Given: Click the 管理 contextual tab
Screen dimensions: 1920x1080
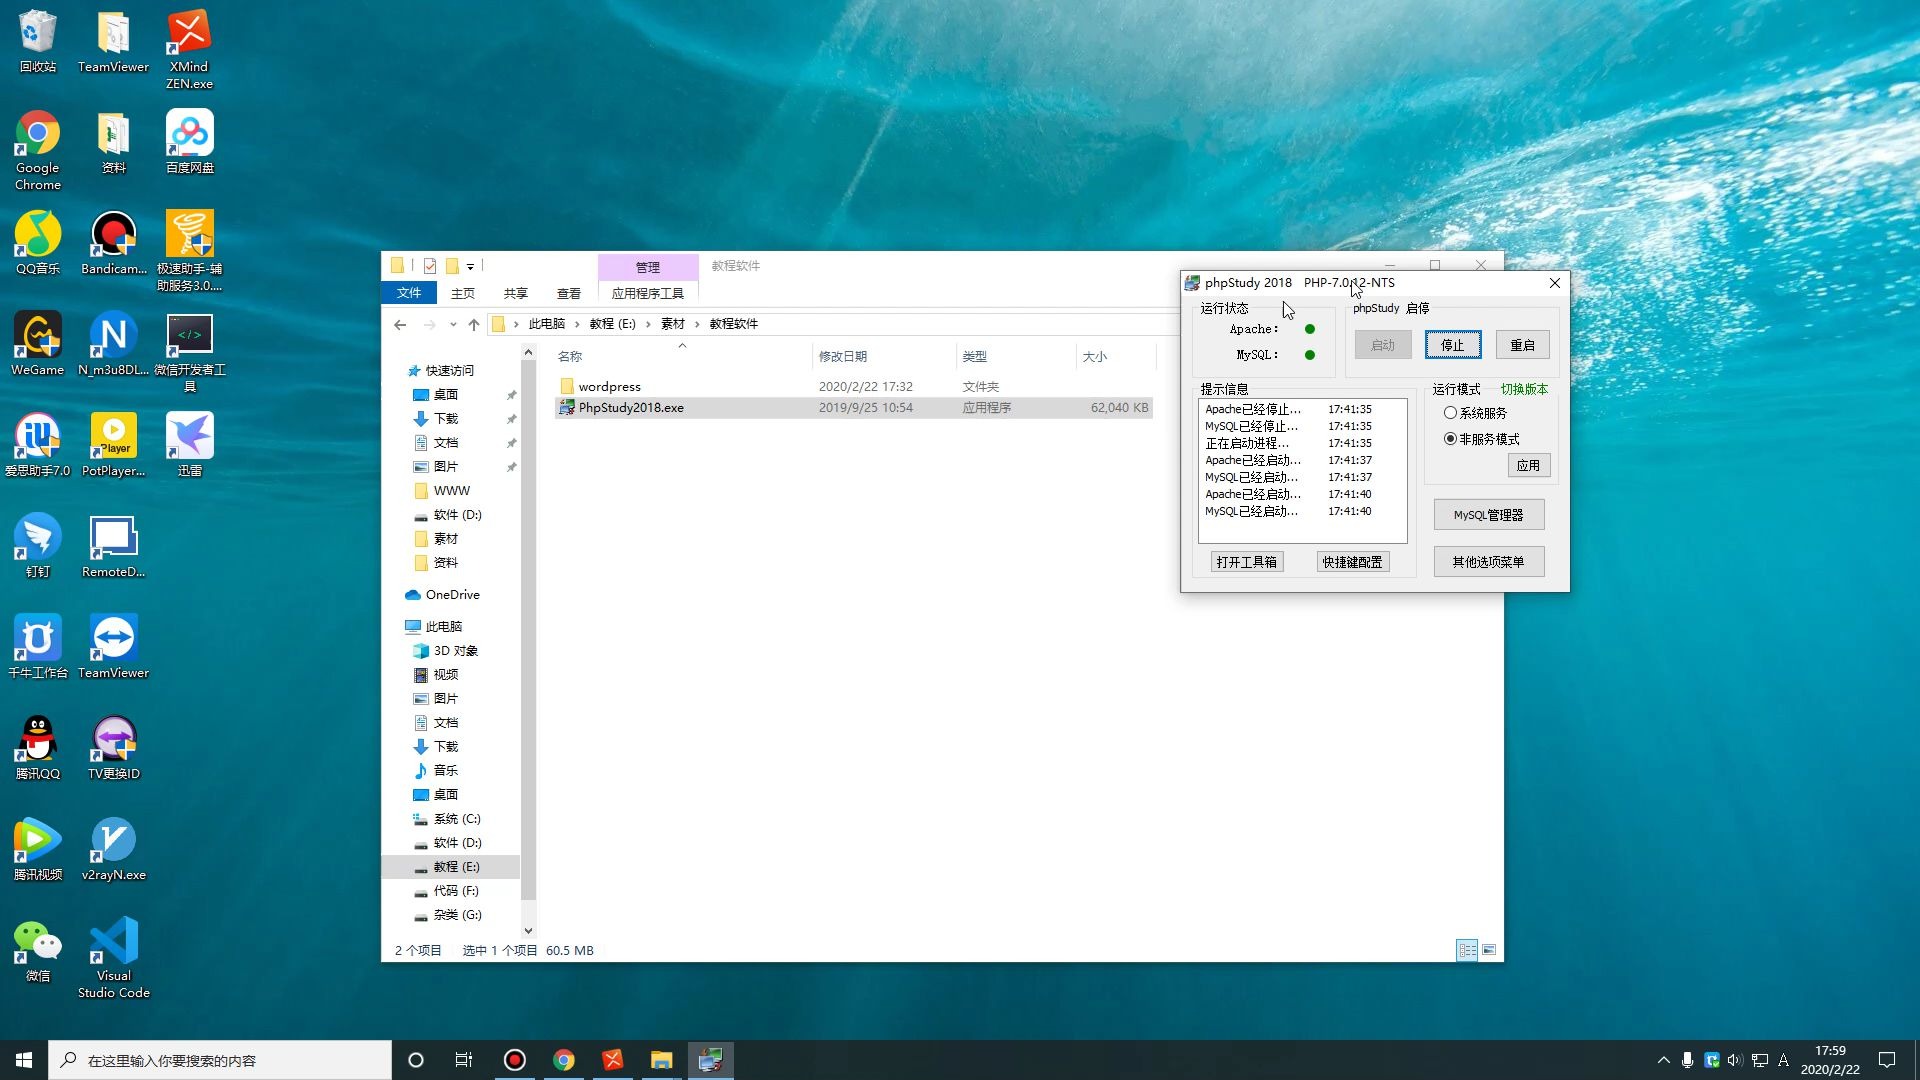Looking at the screenshot, I should point(648,267).
